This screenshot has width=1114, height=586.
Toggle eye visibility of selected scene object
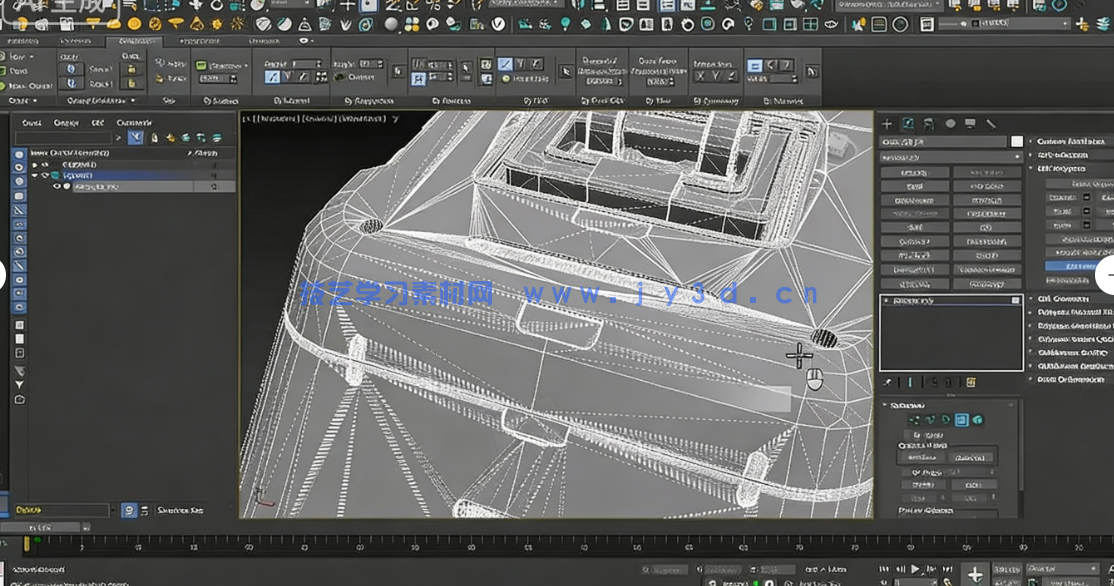(56, 187)
